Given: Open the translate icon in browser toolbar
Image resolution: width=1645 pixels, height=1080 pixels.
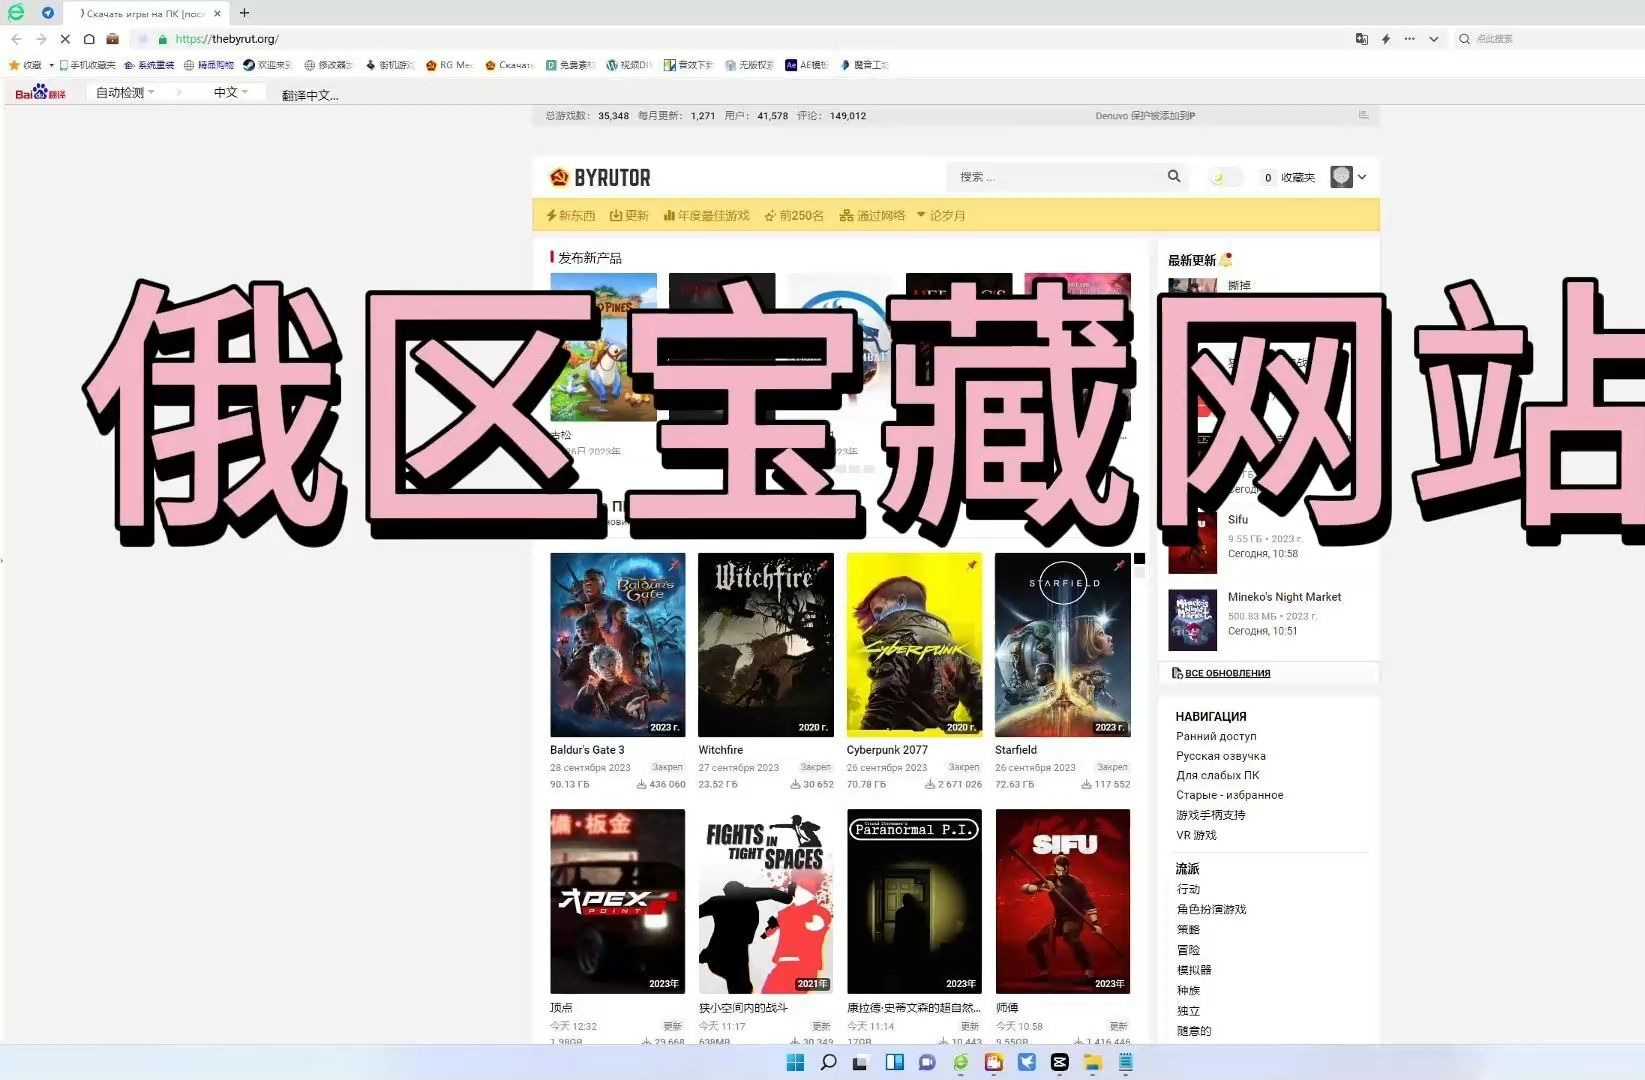Looking at the screenshot, I should [1361, 39].
